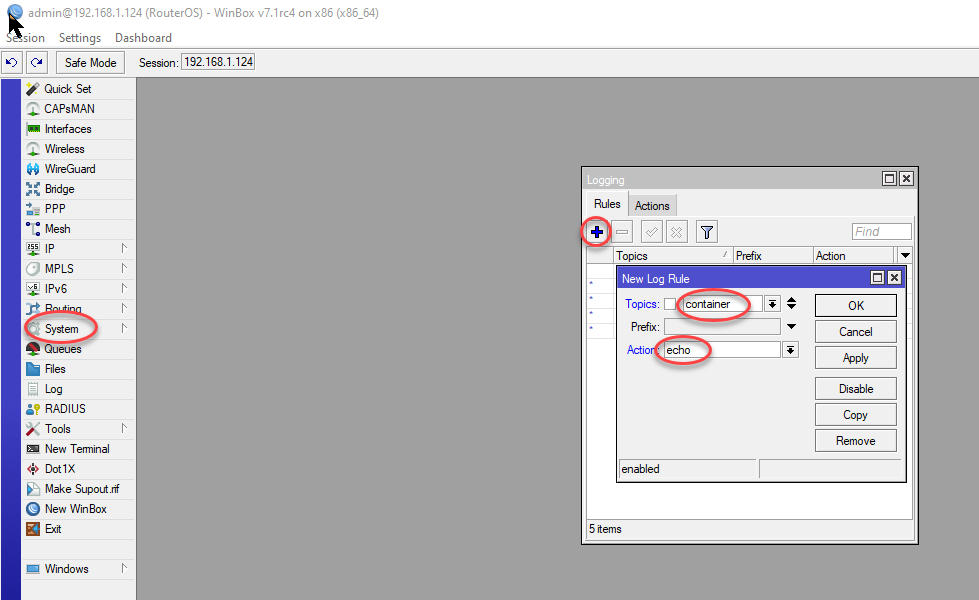Image resolution: width=979 pixels, height=600 pixels.
Task: Click the Action input field
Action: [722, 350]
